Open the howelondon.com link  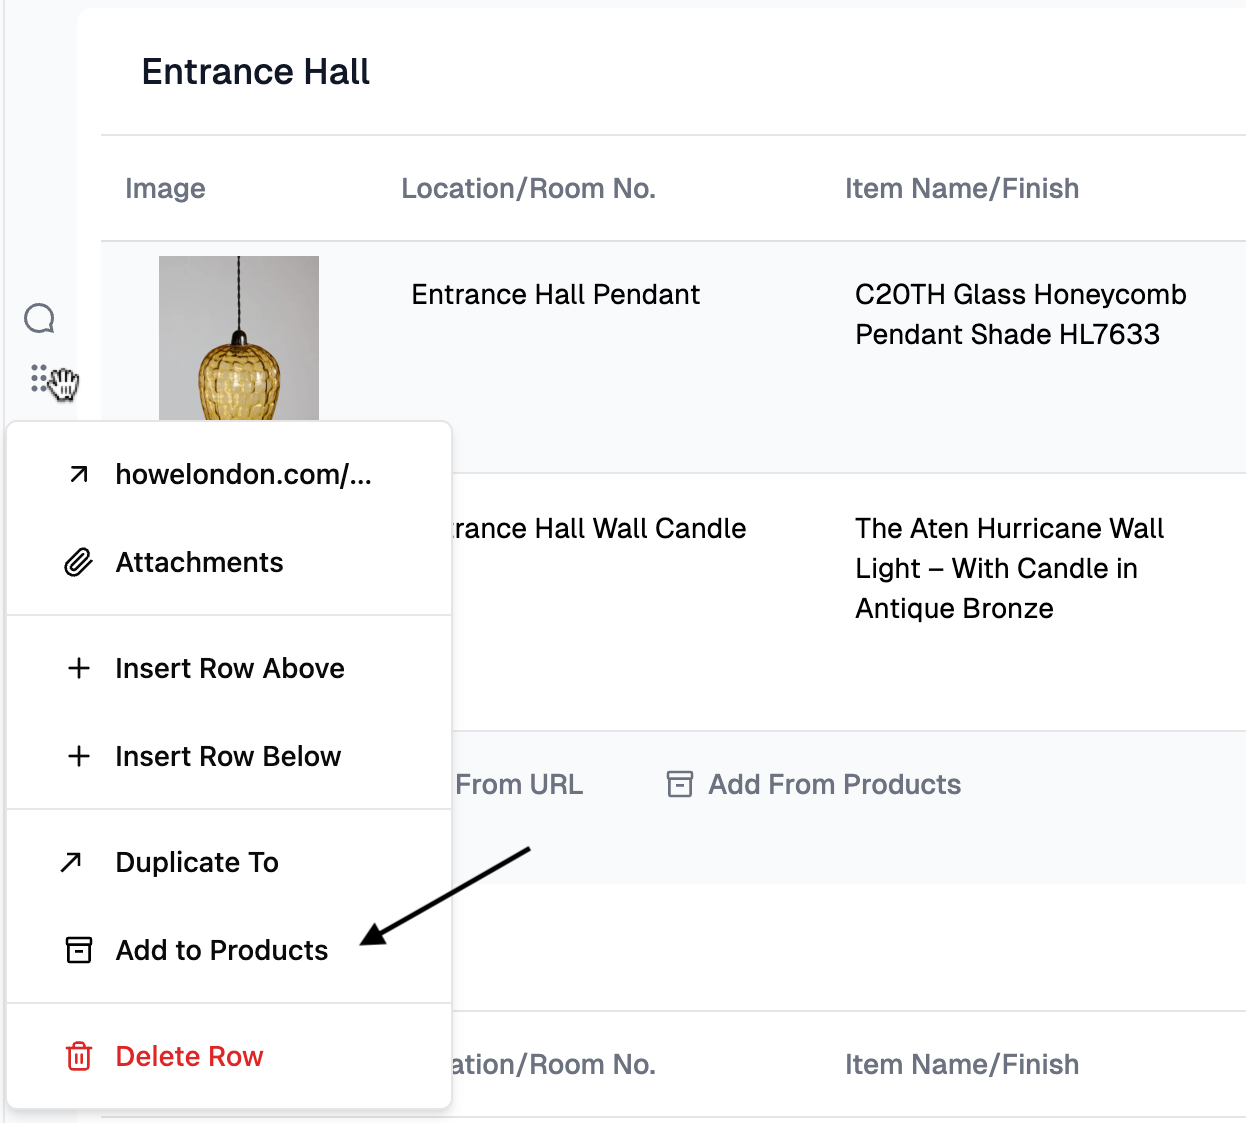(243, 474)
